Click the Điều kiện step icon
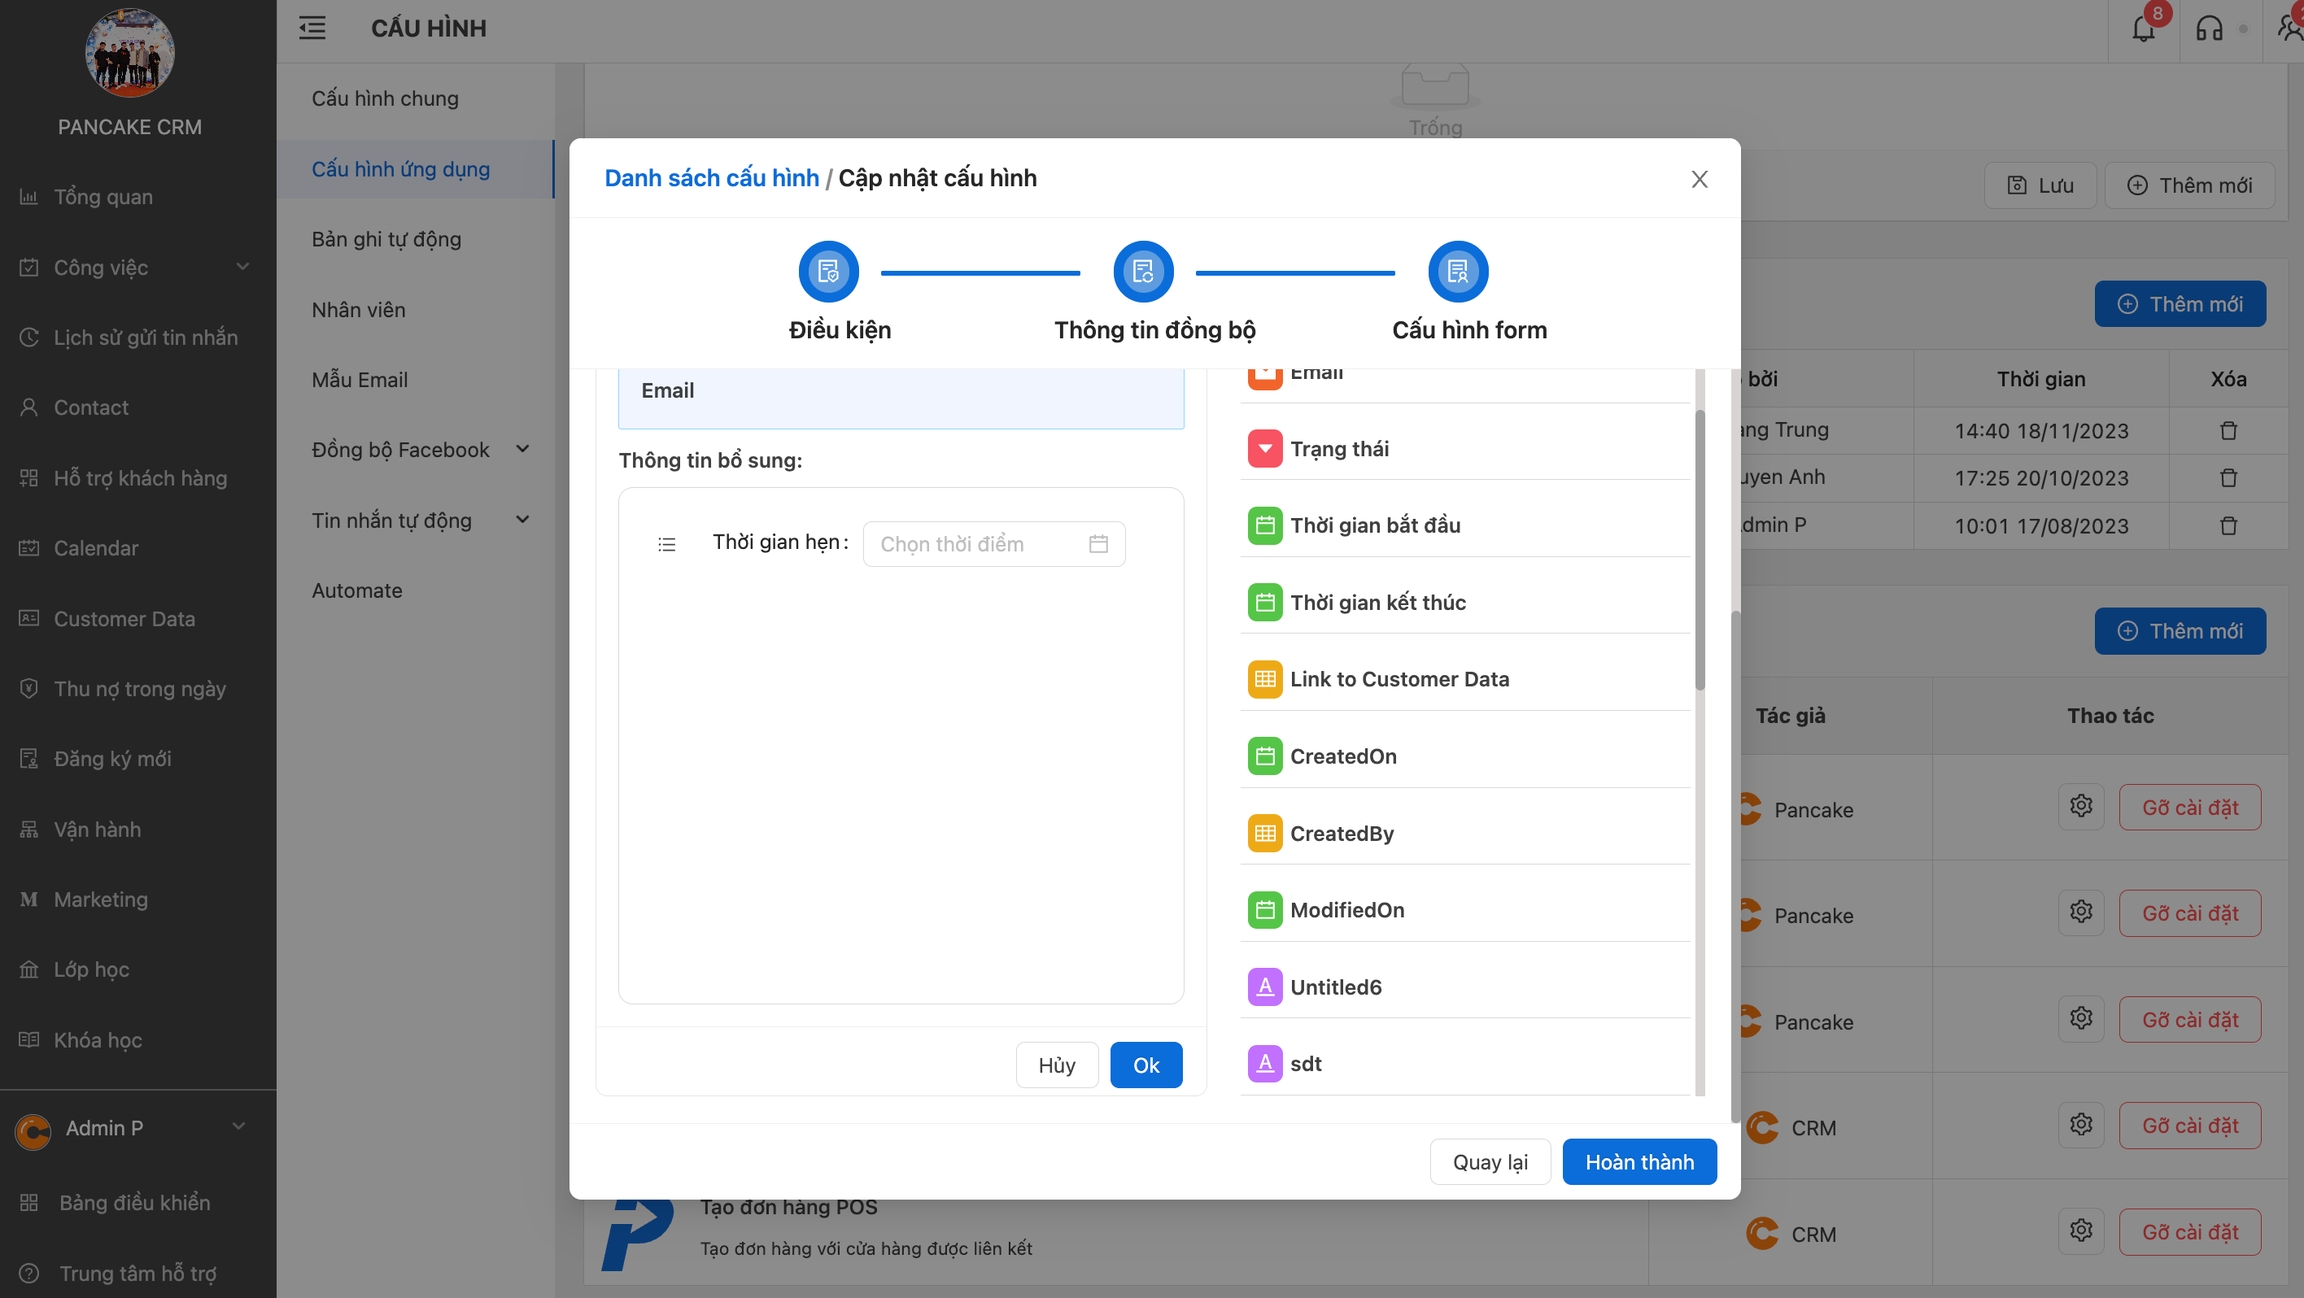Viewport: 2304px width, 1298px height. pyautogui.click(x=828, y=271)
